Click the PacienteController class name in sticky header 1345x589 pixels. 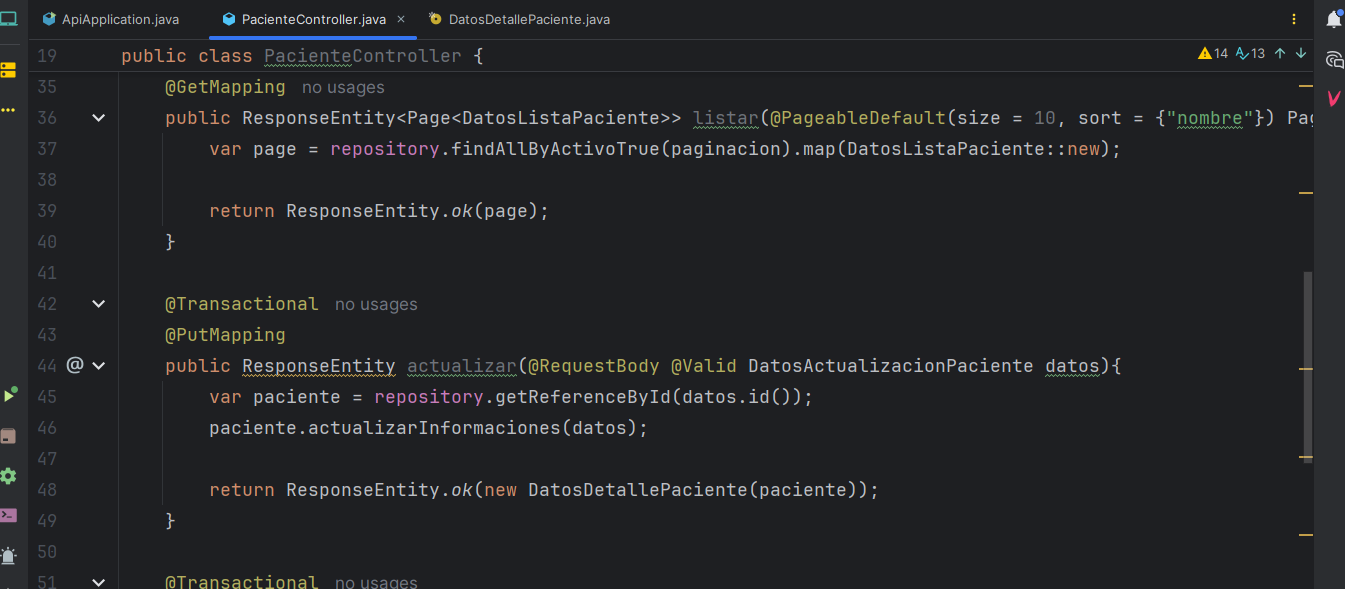coord(363,56)
